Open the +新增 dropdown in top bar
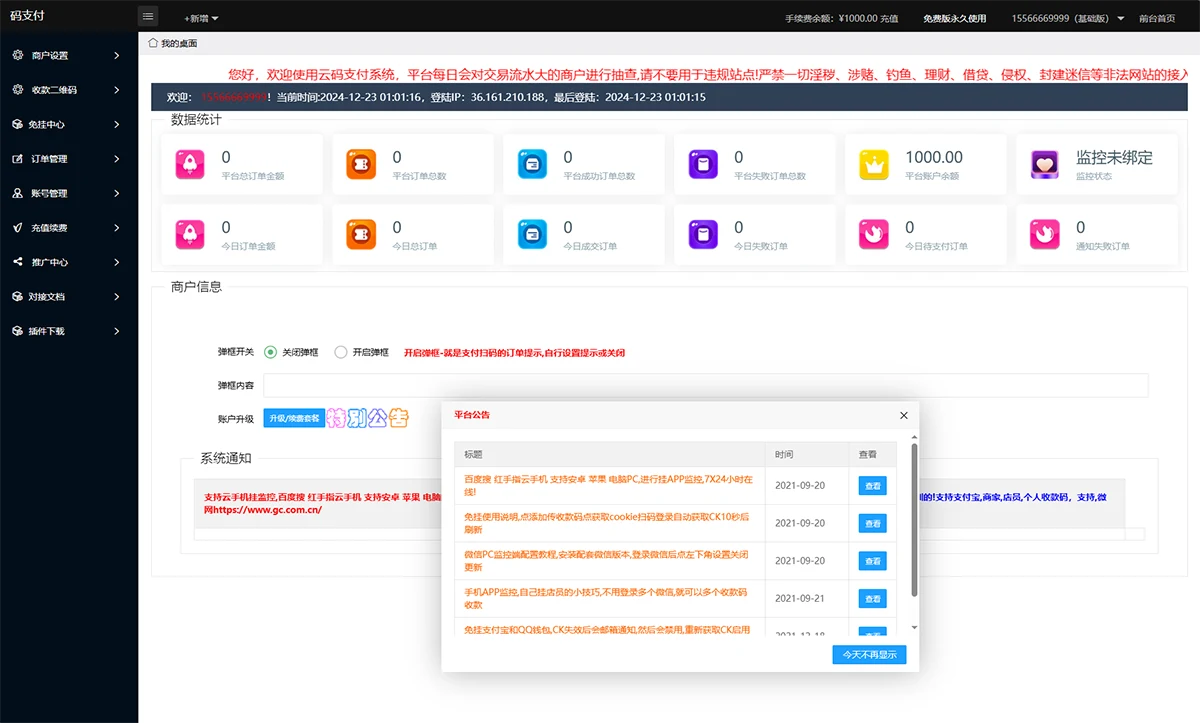 tap(201, 18)
